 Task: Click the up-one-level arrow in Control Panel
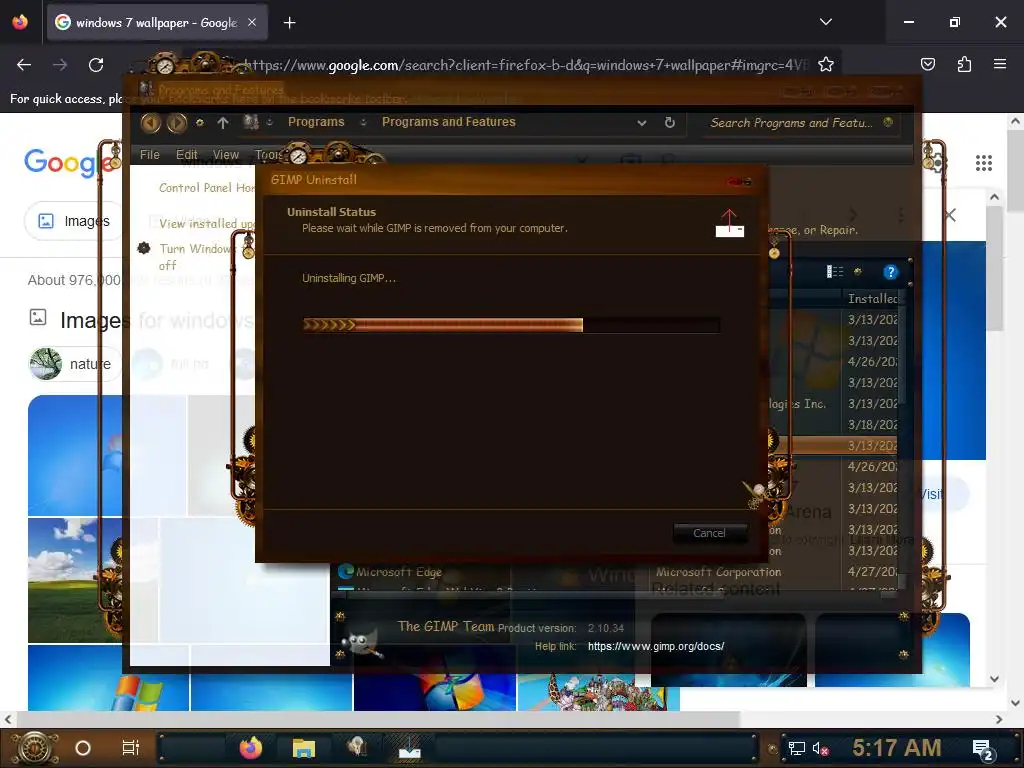pyautogui.click(x=223, y=123)
